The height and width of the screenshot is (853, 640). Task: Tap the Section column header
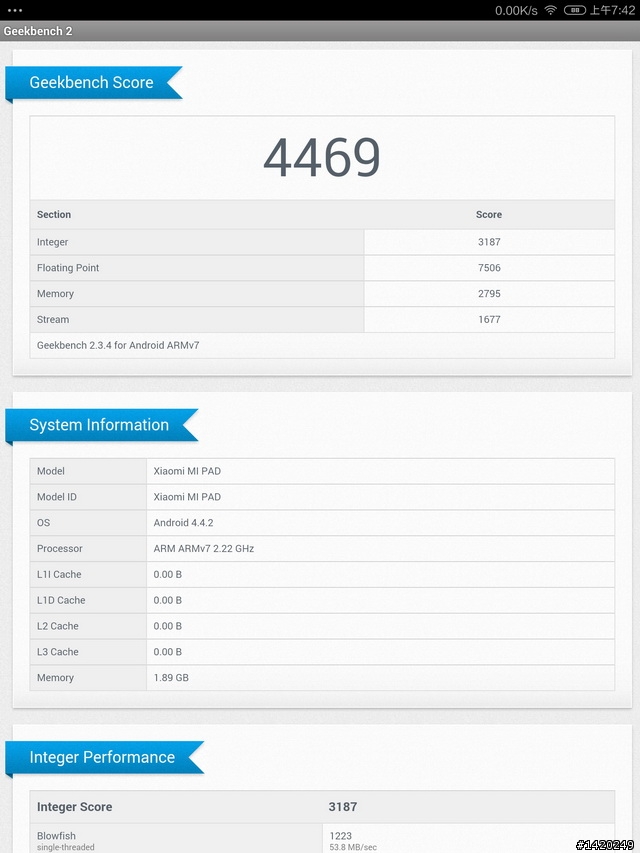[x=54, y=214]
